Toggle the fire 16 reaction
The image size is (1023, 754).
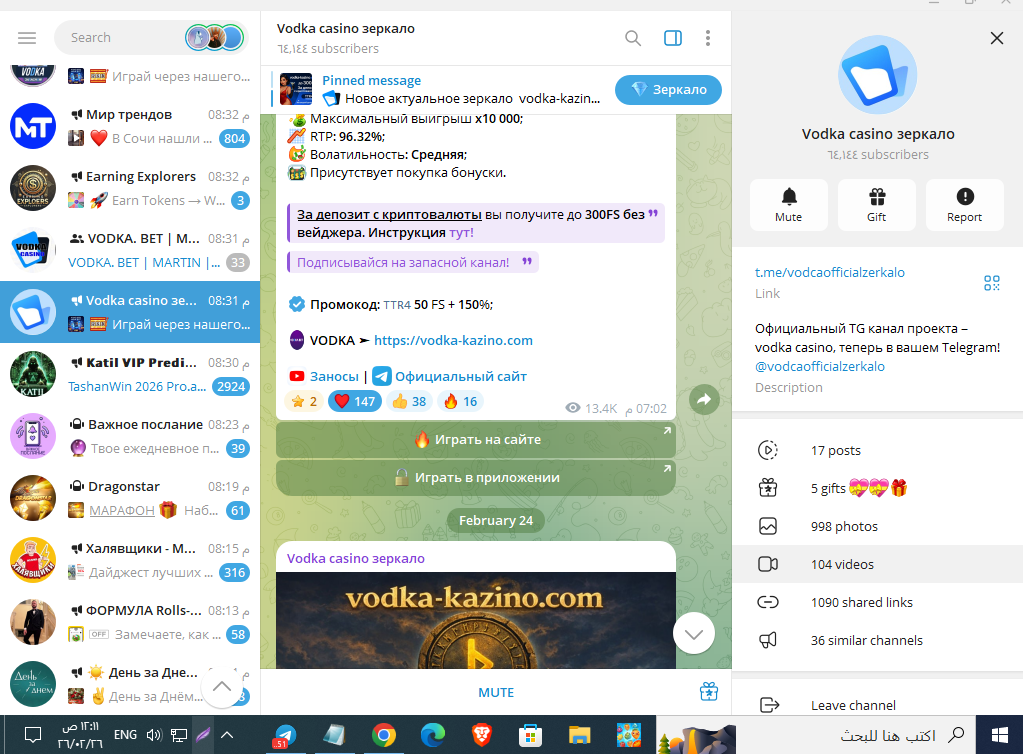pyautogui.click(x=460, y=401)
